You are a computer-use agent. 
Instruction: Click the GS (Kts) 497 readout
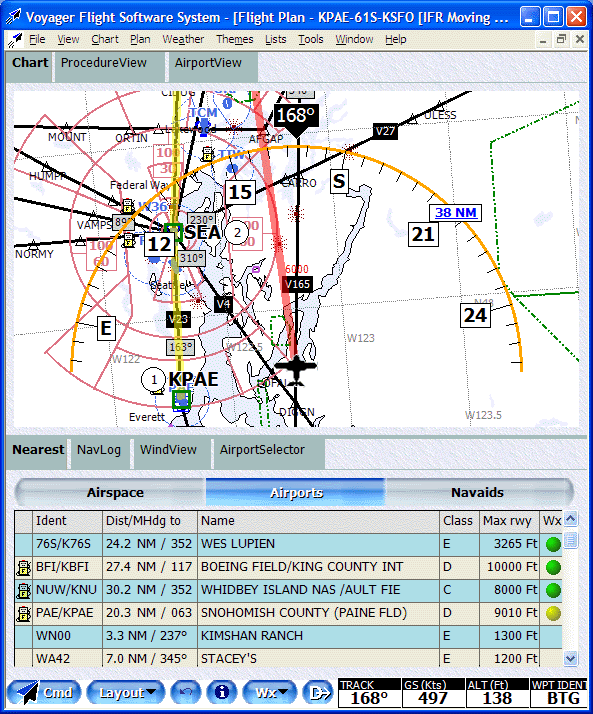[x=433, y=693]
